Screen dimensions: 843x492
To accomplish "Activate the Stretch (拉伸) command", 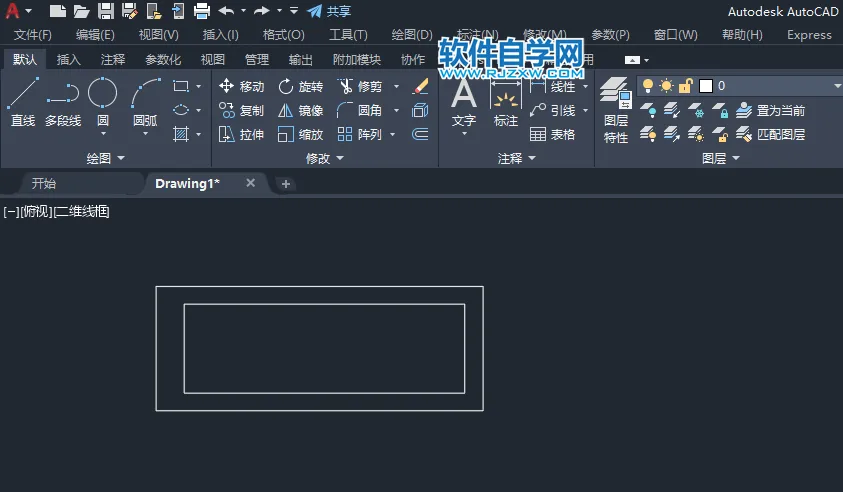I will 241,134.
